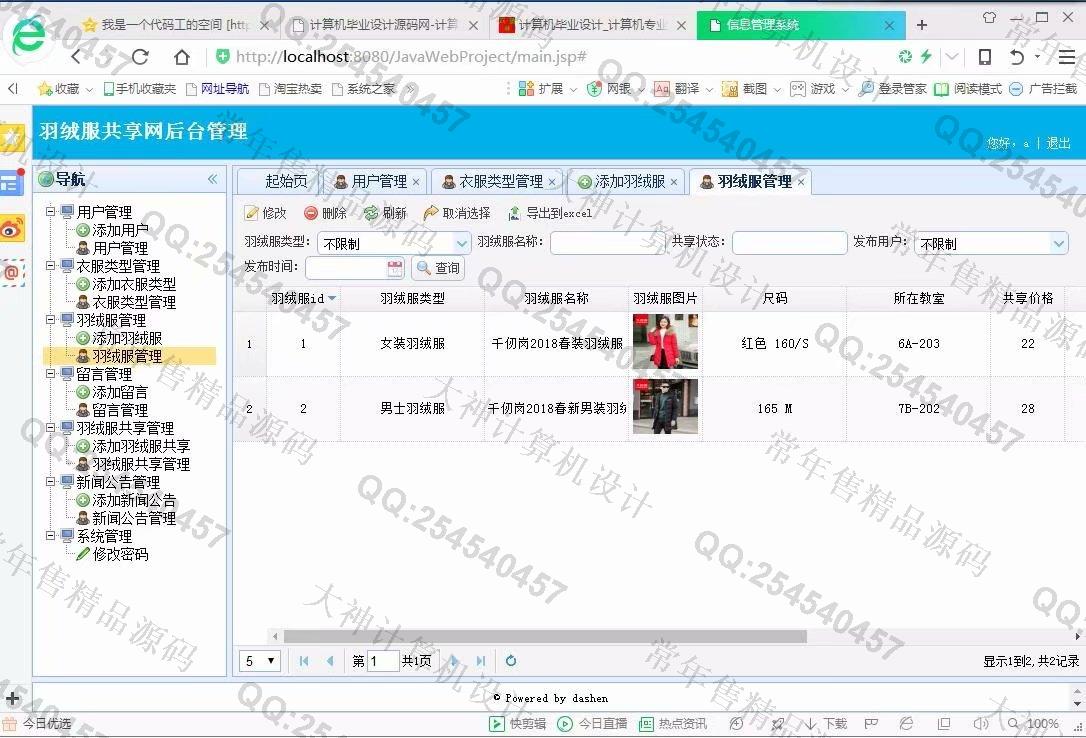Image resolution: width=1086 pixels, height=738 pixels.
Task: Open the page size dropdown showing 5
Action: pyautogui.click(x=260, y=661)
